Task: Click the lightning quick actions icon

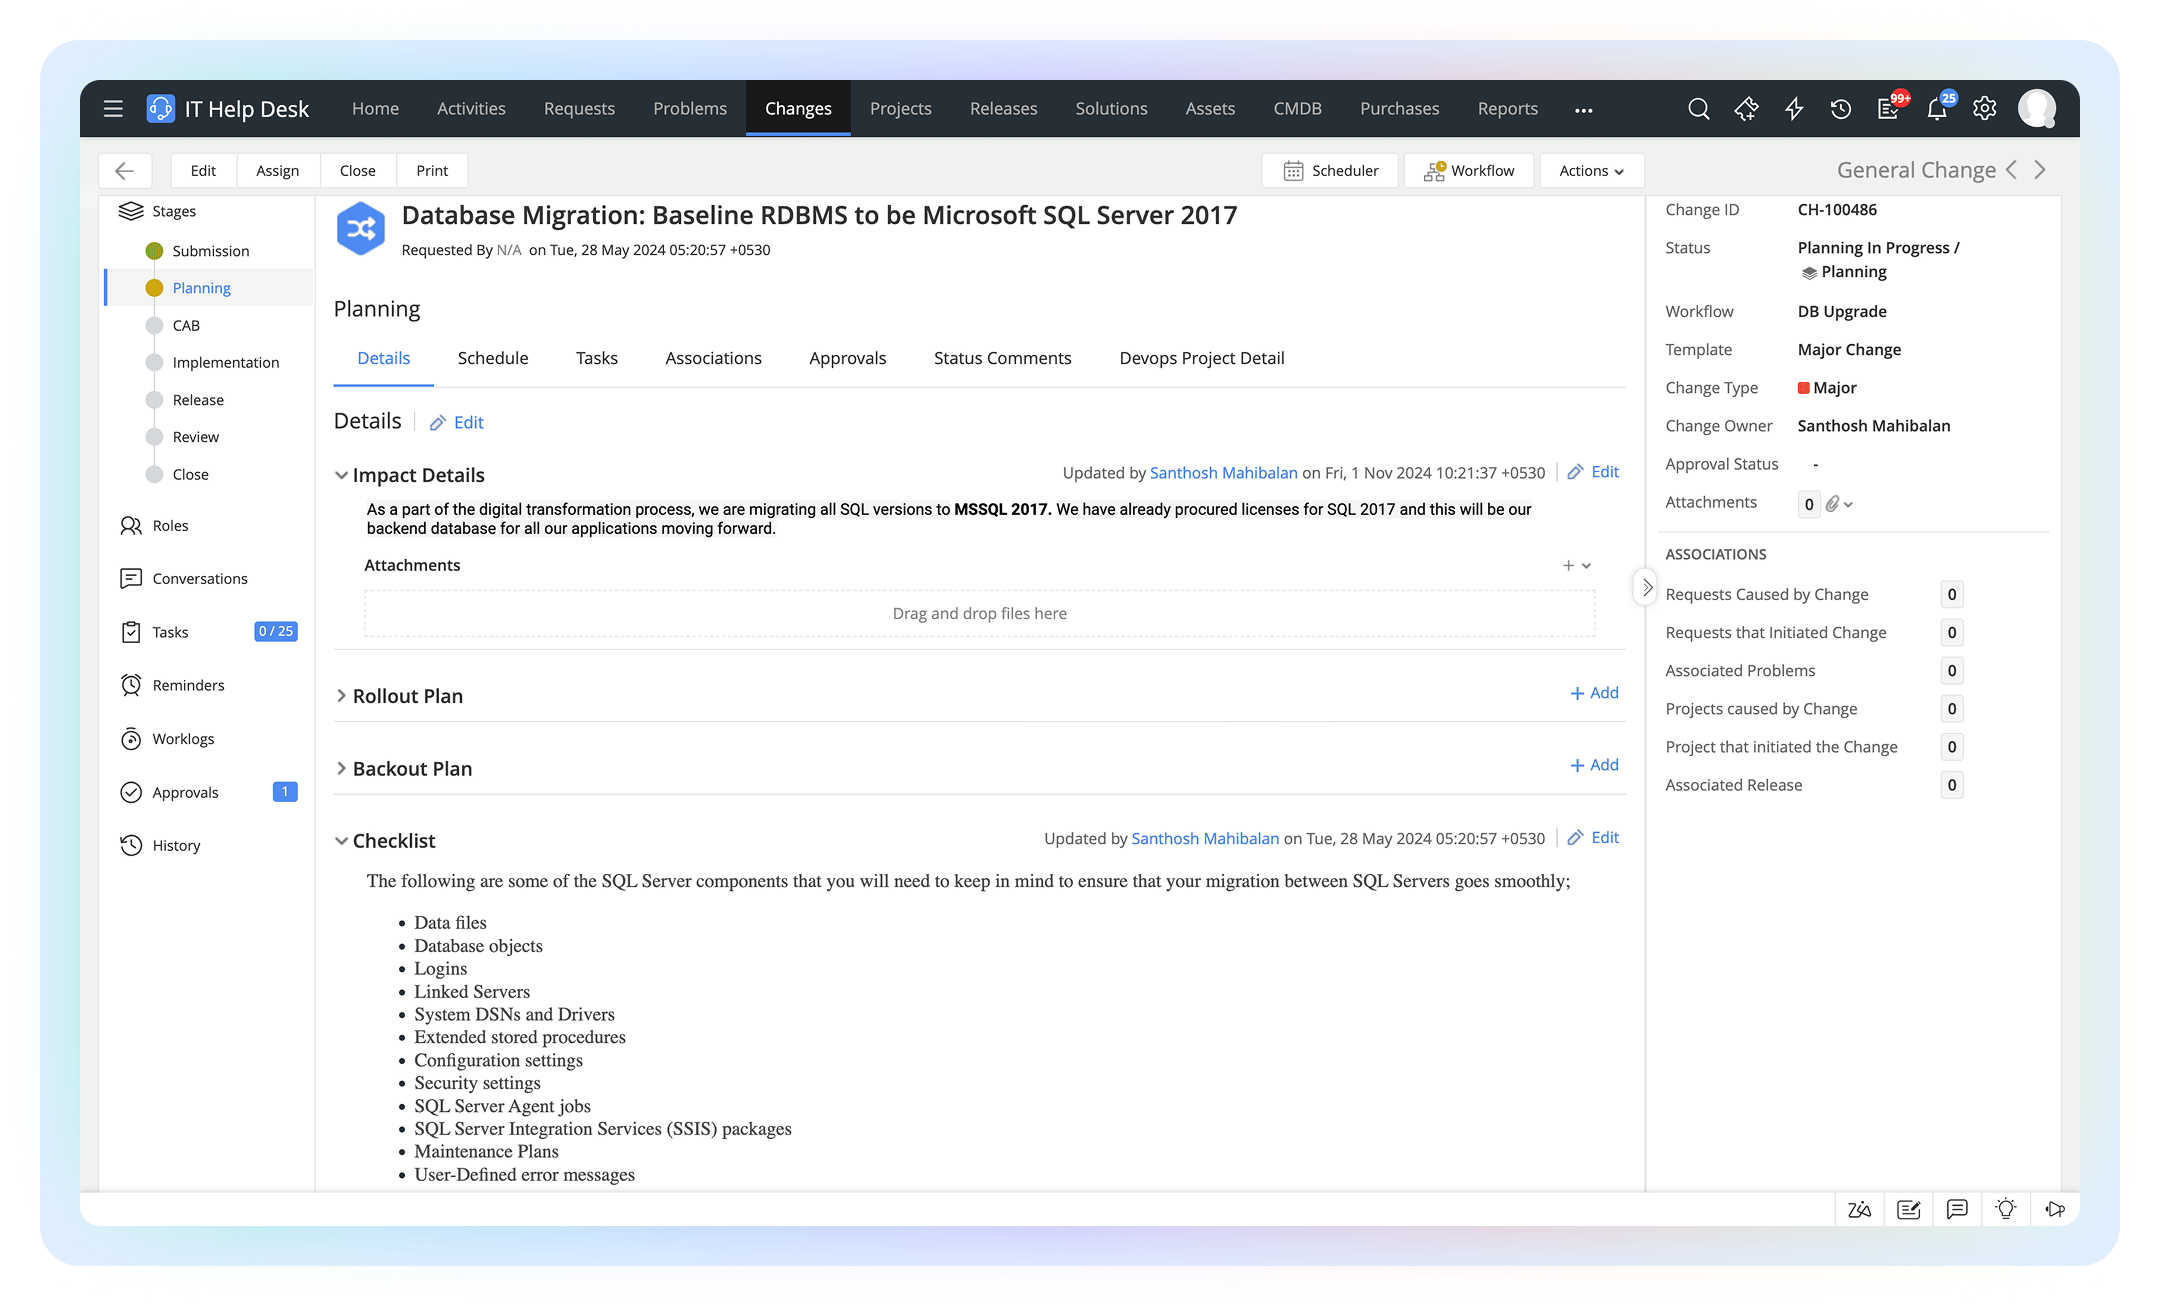Action: click(x=1794, y=109)
